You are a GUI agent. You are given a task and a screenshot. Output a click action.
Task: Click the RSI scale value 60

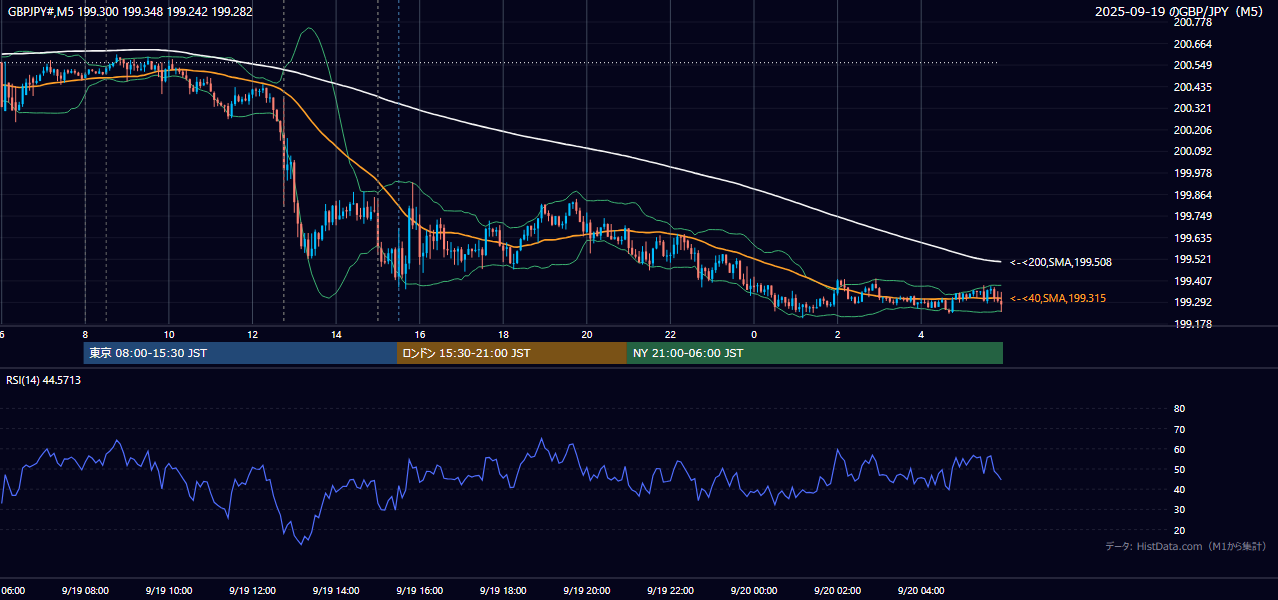(1179, 449)
